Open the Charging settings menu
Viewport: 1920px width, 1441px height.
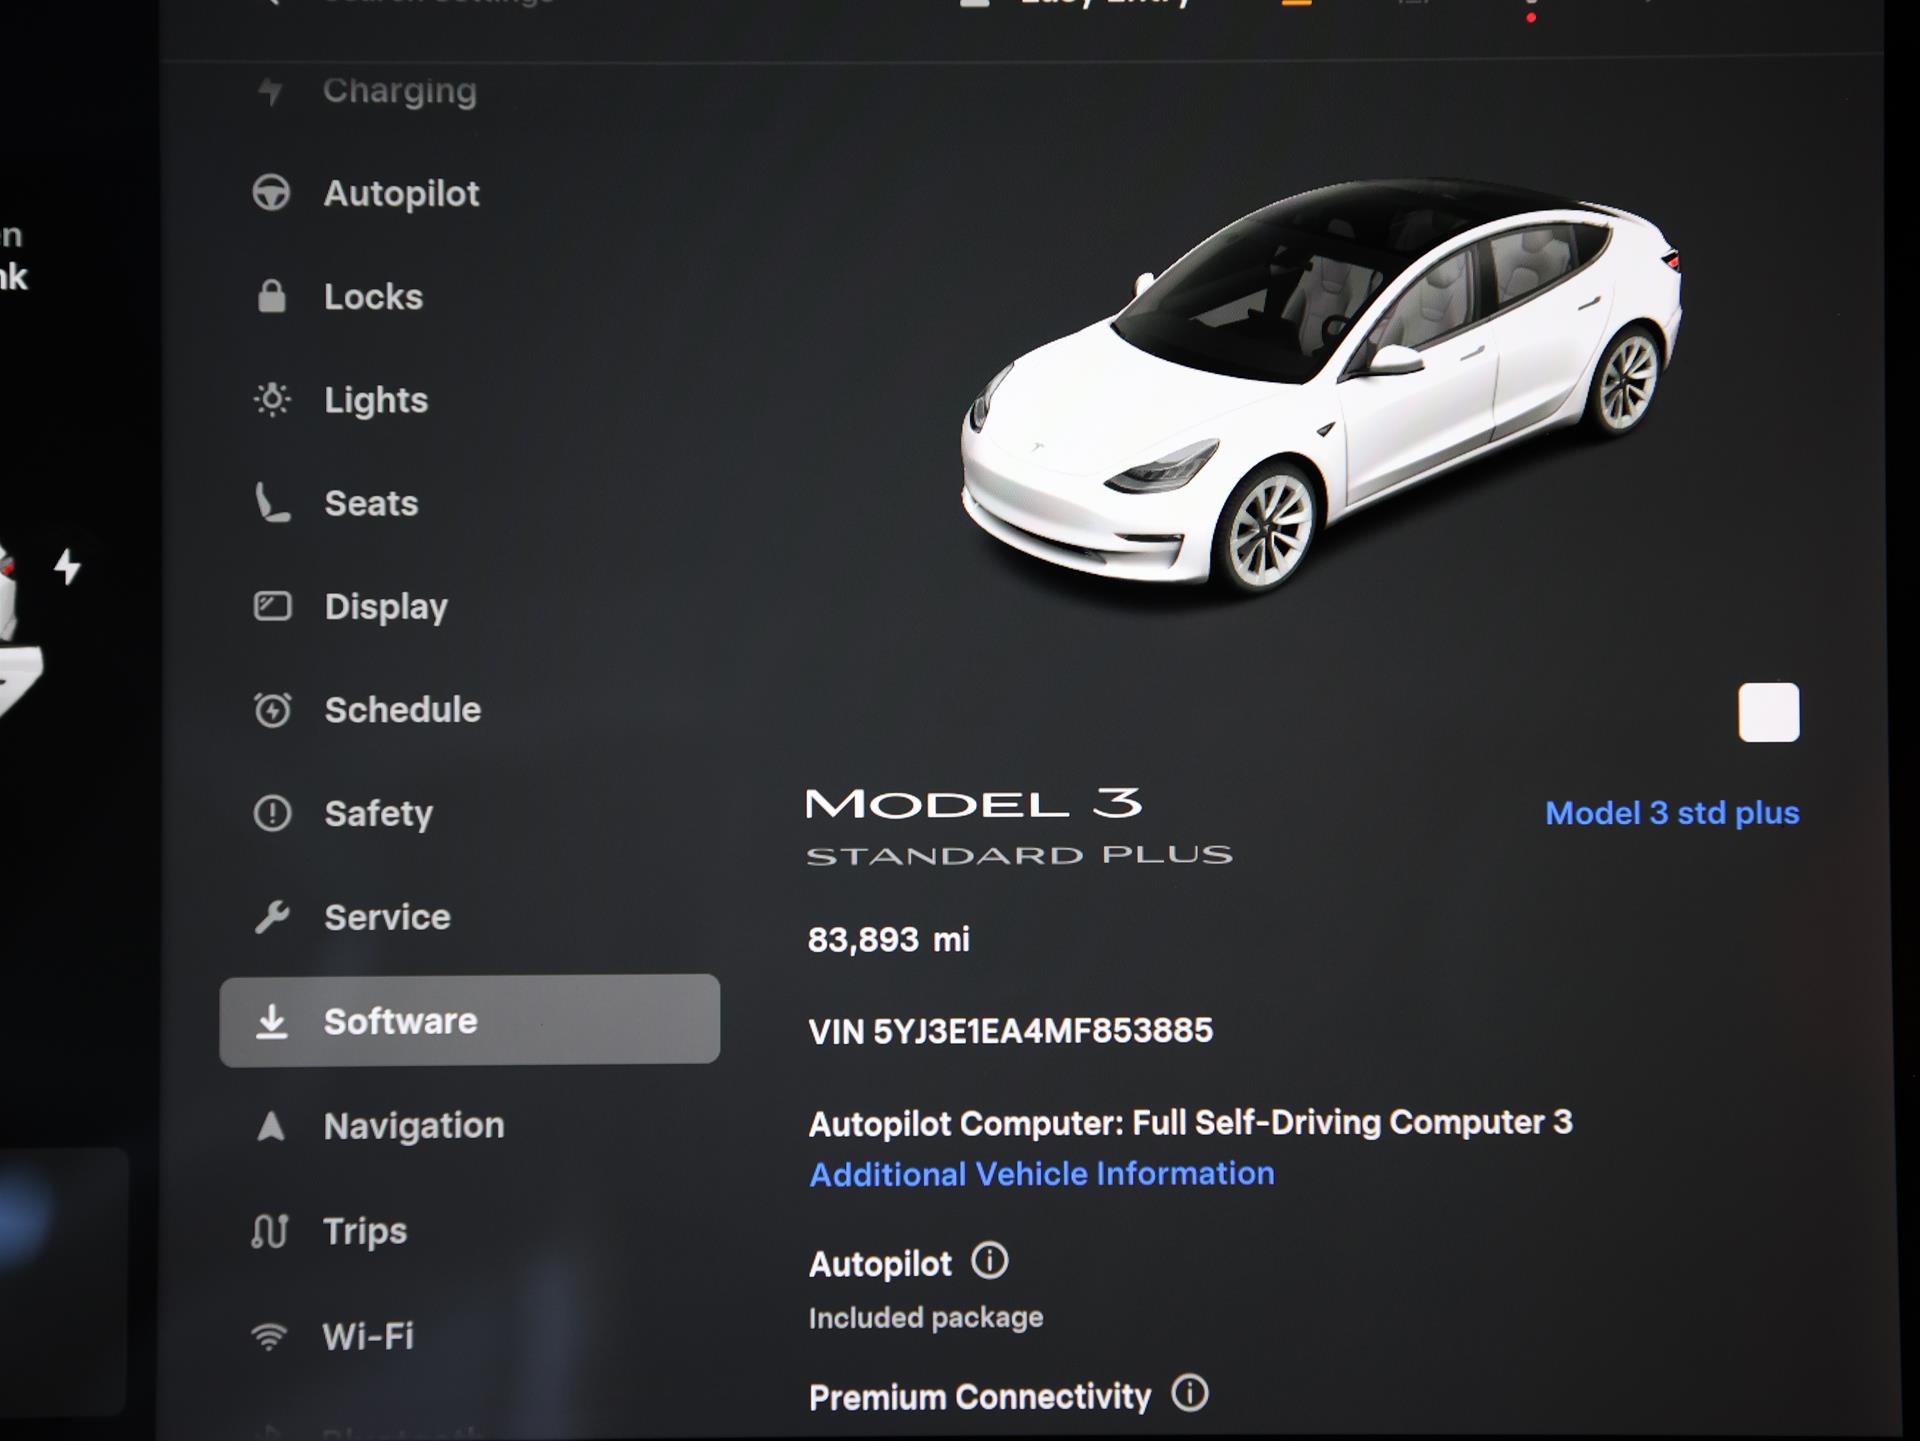point(399,91)
